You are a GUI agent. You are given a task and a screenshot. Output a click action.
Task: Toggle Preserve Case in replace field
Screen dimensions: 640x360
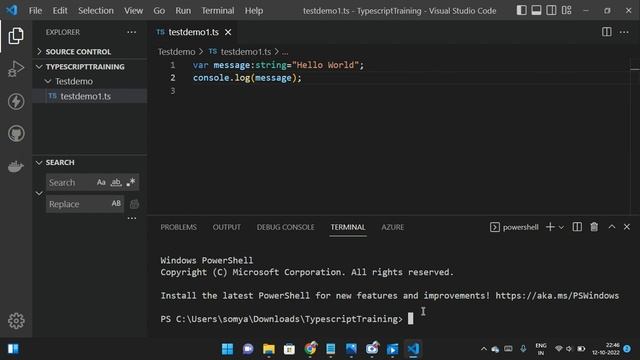(x=116, y=204)
